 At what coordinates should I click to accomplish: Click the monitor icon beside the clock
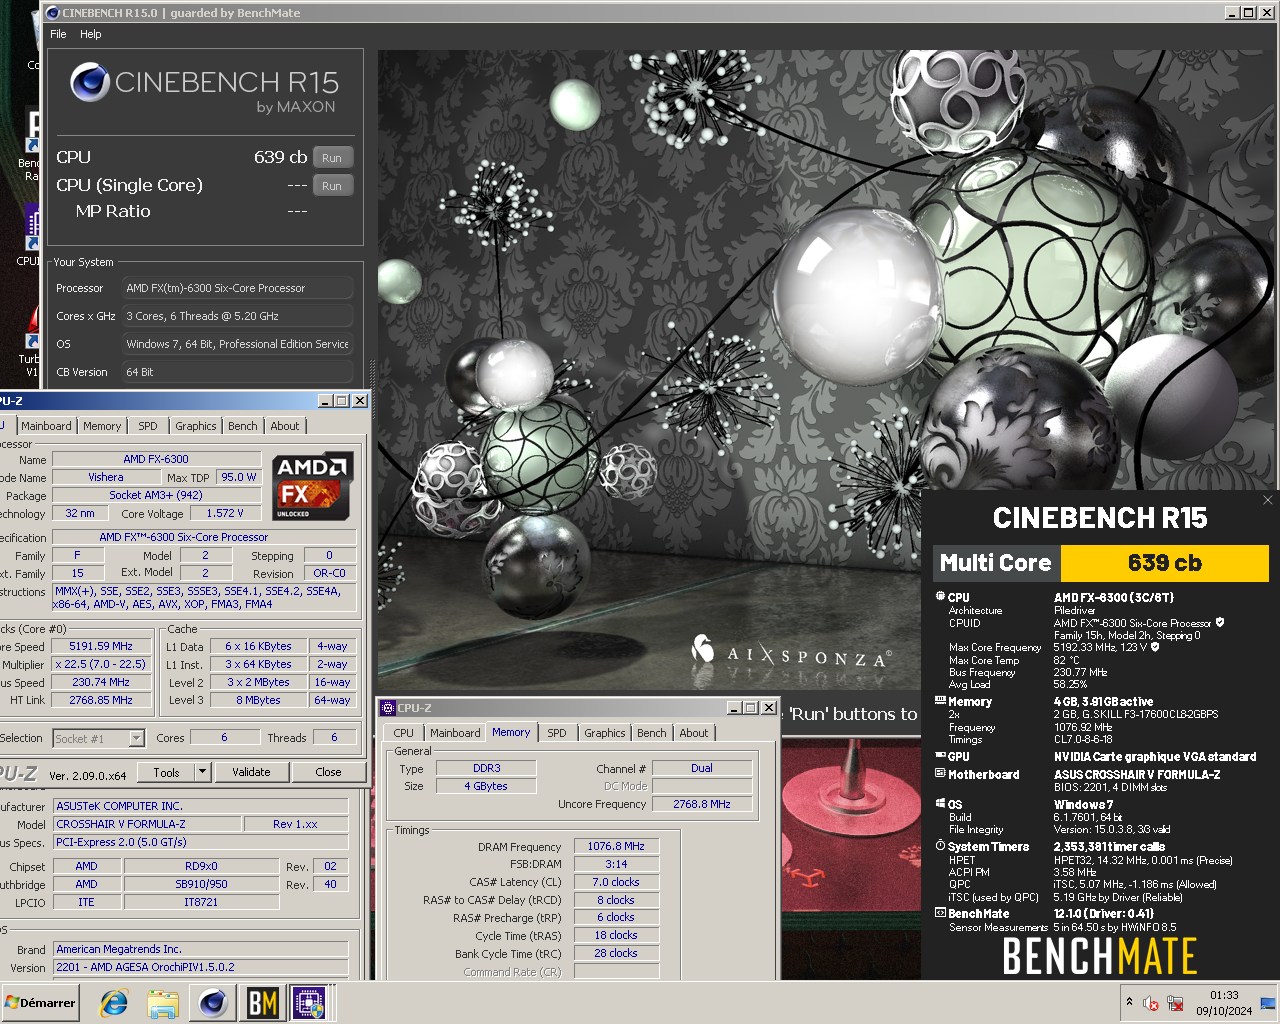point(1268,1003)
